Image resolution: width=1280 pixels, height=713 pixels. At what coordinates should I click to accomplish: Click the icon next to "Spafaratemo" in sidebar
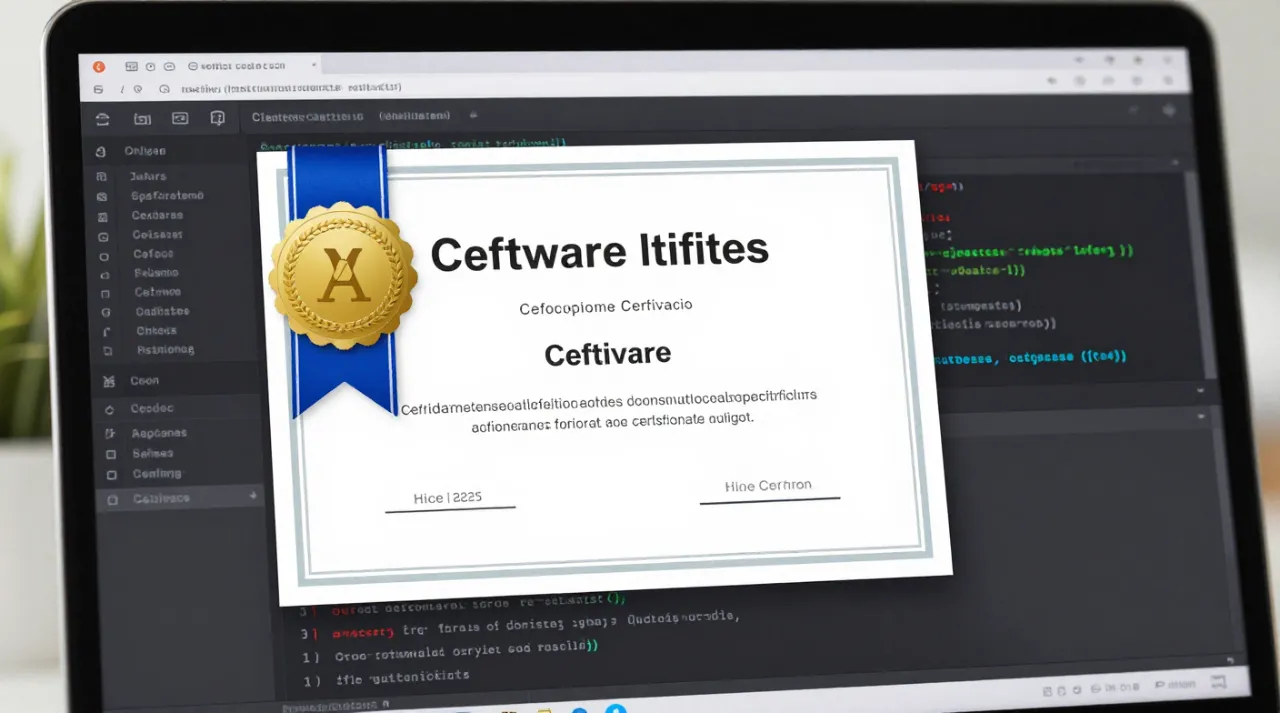click(102, 196)
